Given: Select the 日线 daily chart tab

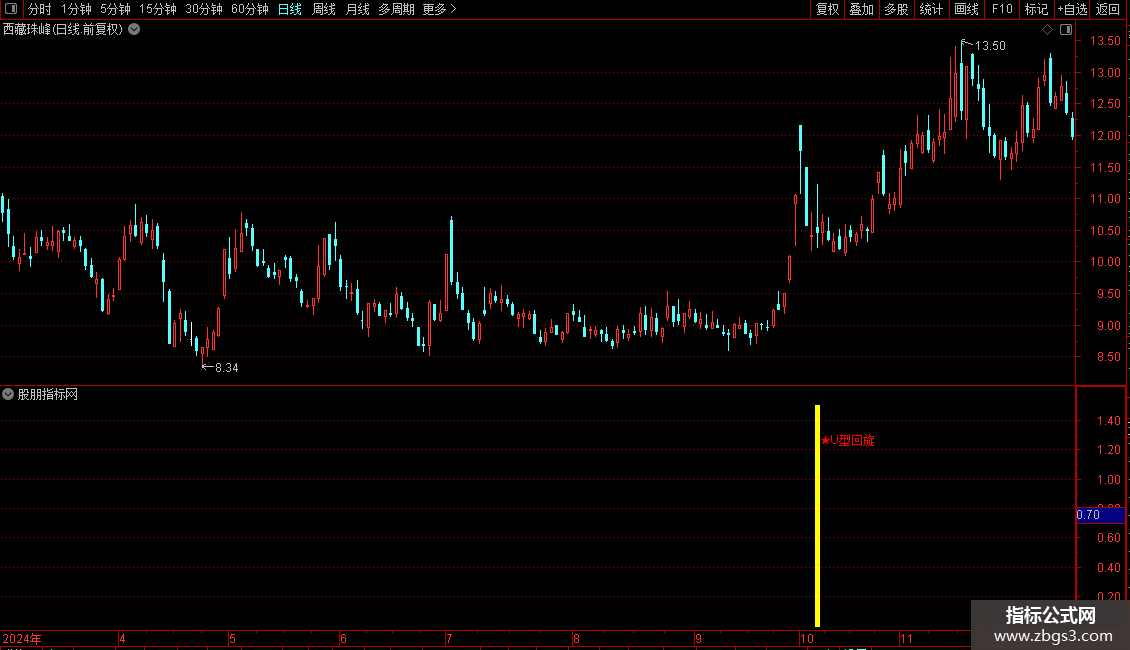Looking at the screenshot, I should click(290, 9).
